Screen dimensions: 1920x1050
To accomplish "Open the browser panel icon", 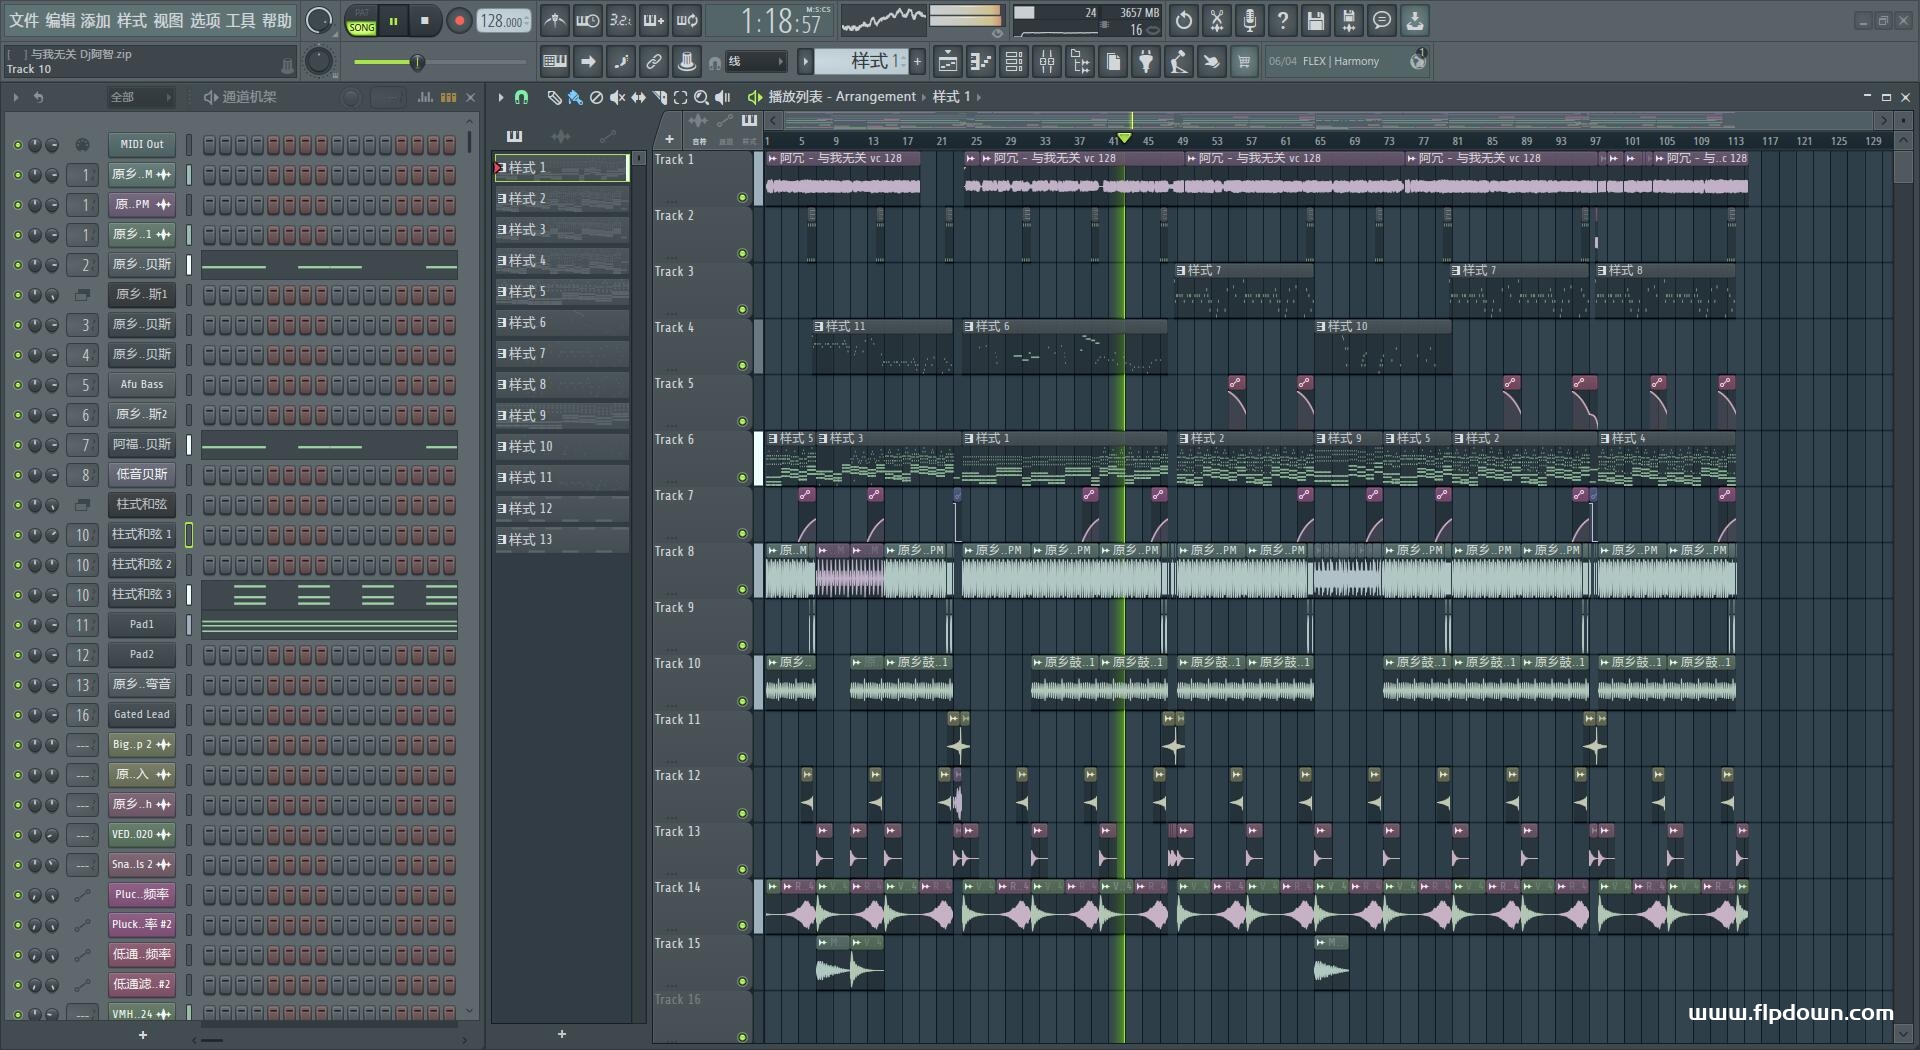I will pos(1080,62).
